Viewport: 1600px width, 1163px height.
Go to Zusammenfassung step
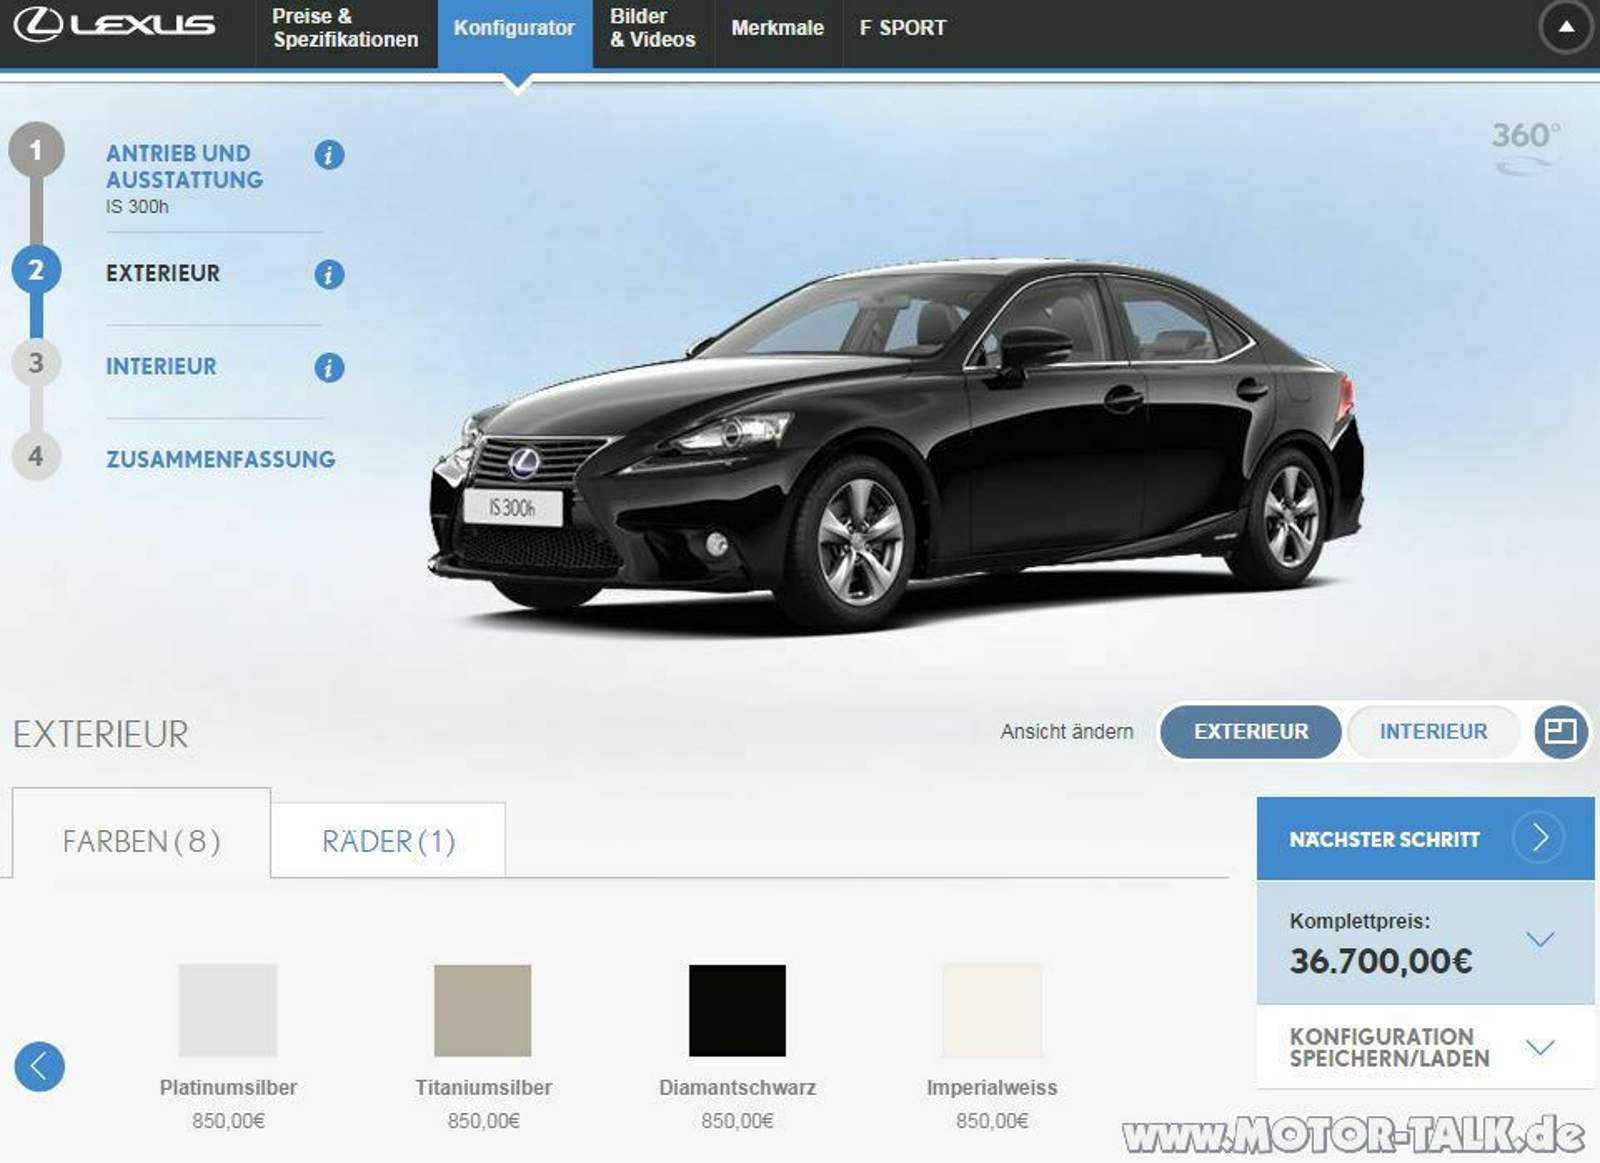coord(220,459)
